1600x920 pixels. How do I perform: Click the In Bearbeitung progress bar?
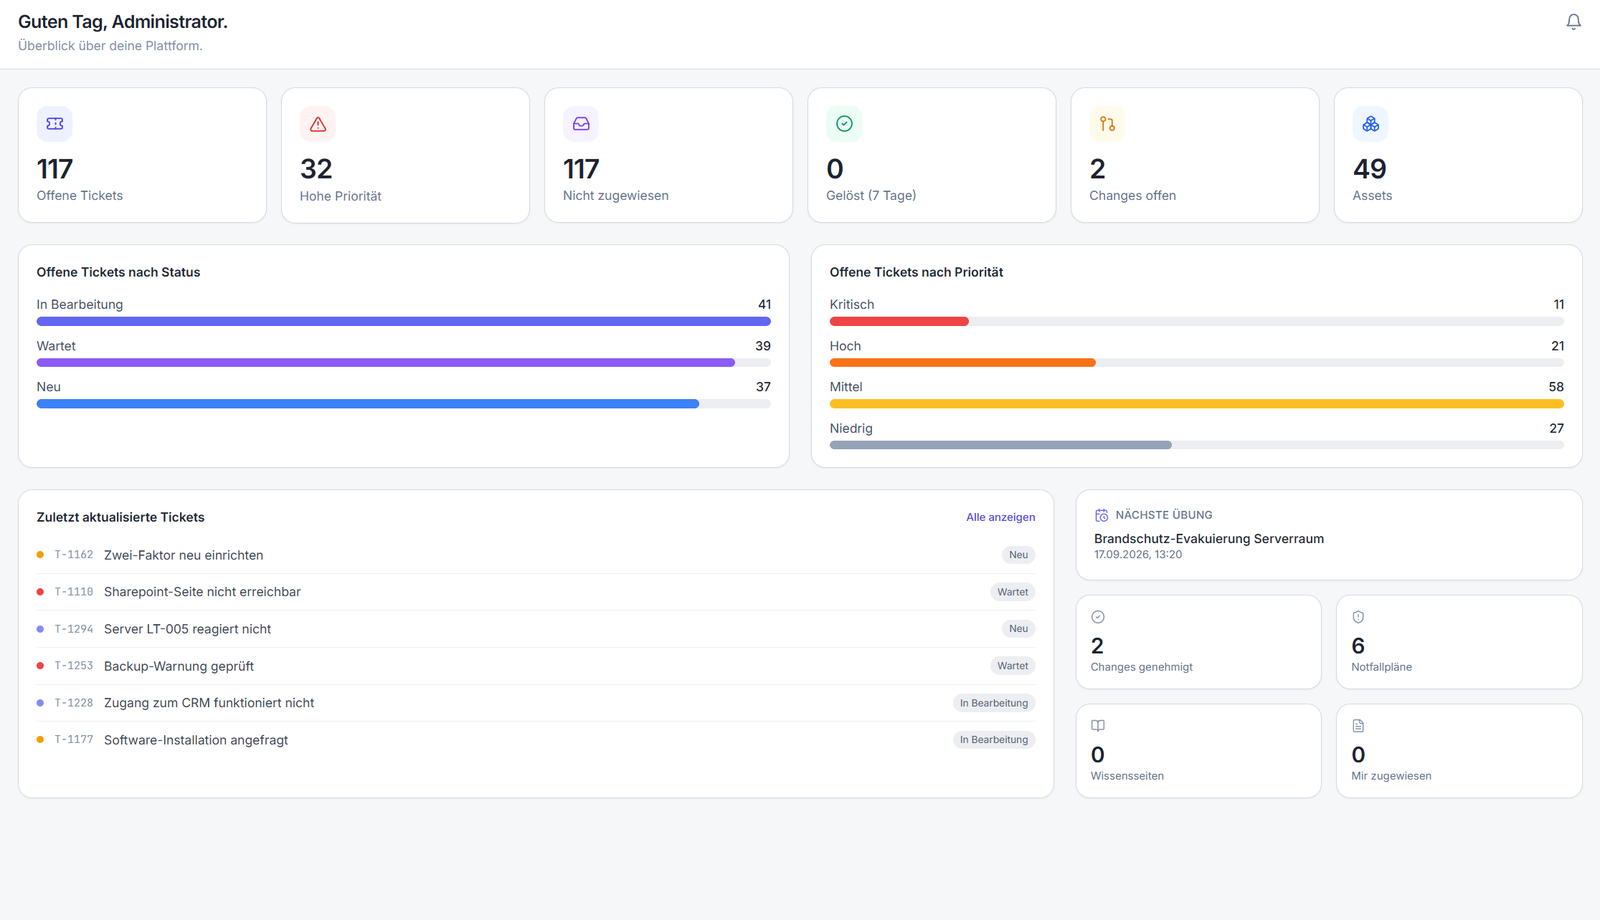pos(404,322)
